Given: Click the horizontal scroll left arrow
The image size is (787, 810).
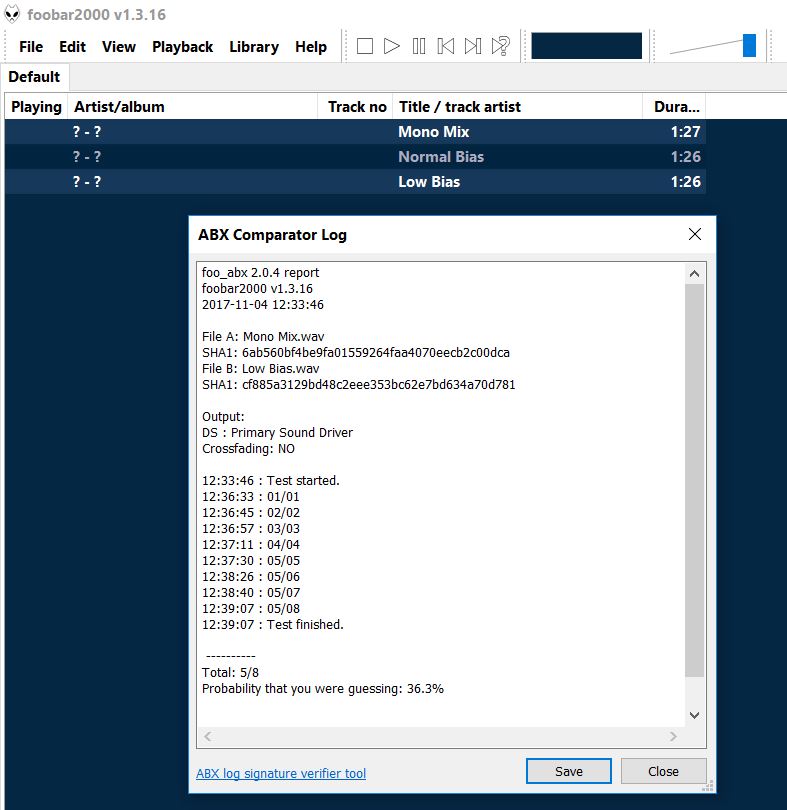Looking at the screenshot, I should tap(207, 736).
